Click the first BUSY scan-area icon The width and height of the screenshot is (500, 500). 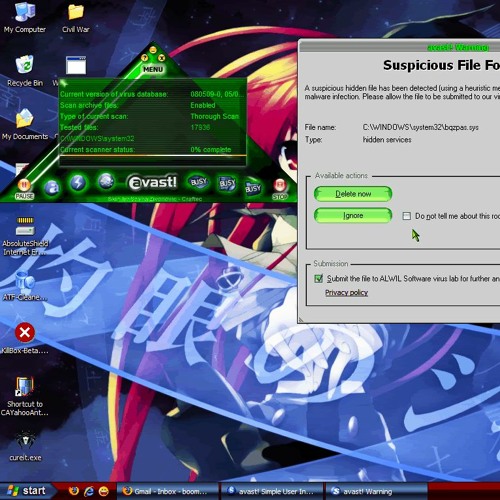pos(198,182)
